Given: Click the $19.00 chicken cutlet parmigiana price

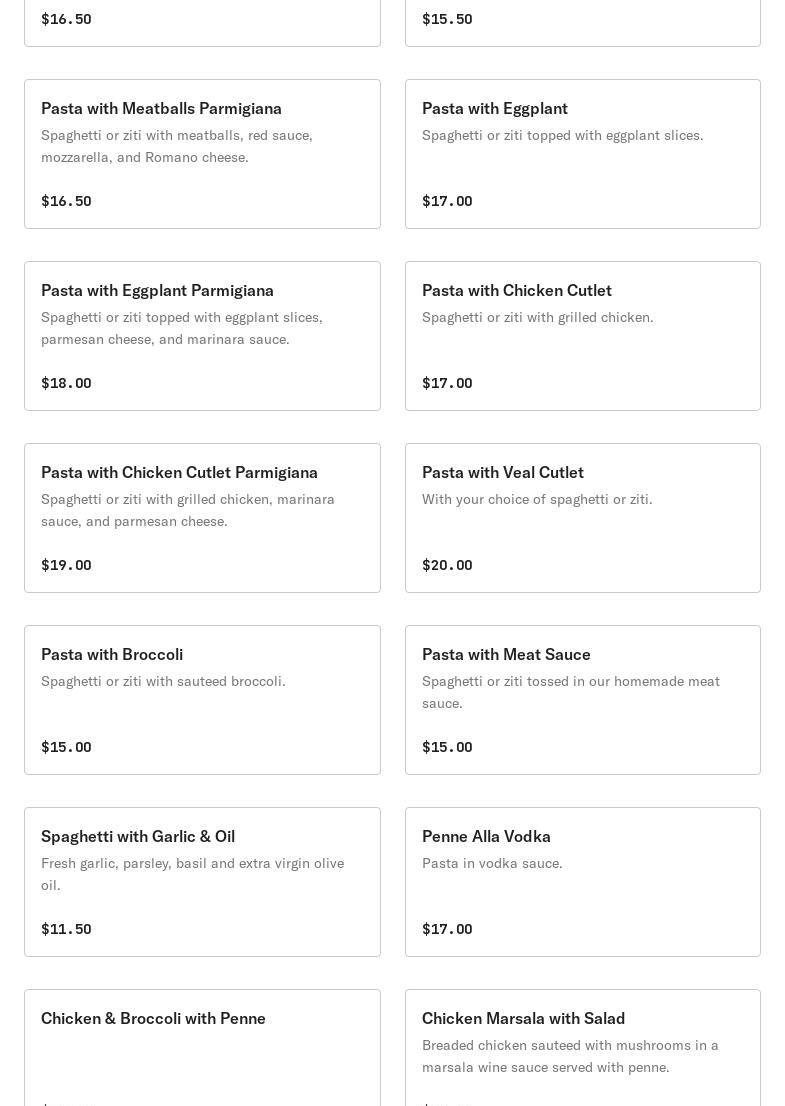Looking at the screenshot, I should 66,565.
